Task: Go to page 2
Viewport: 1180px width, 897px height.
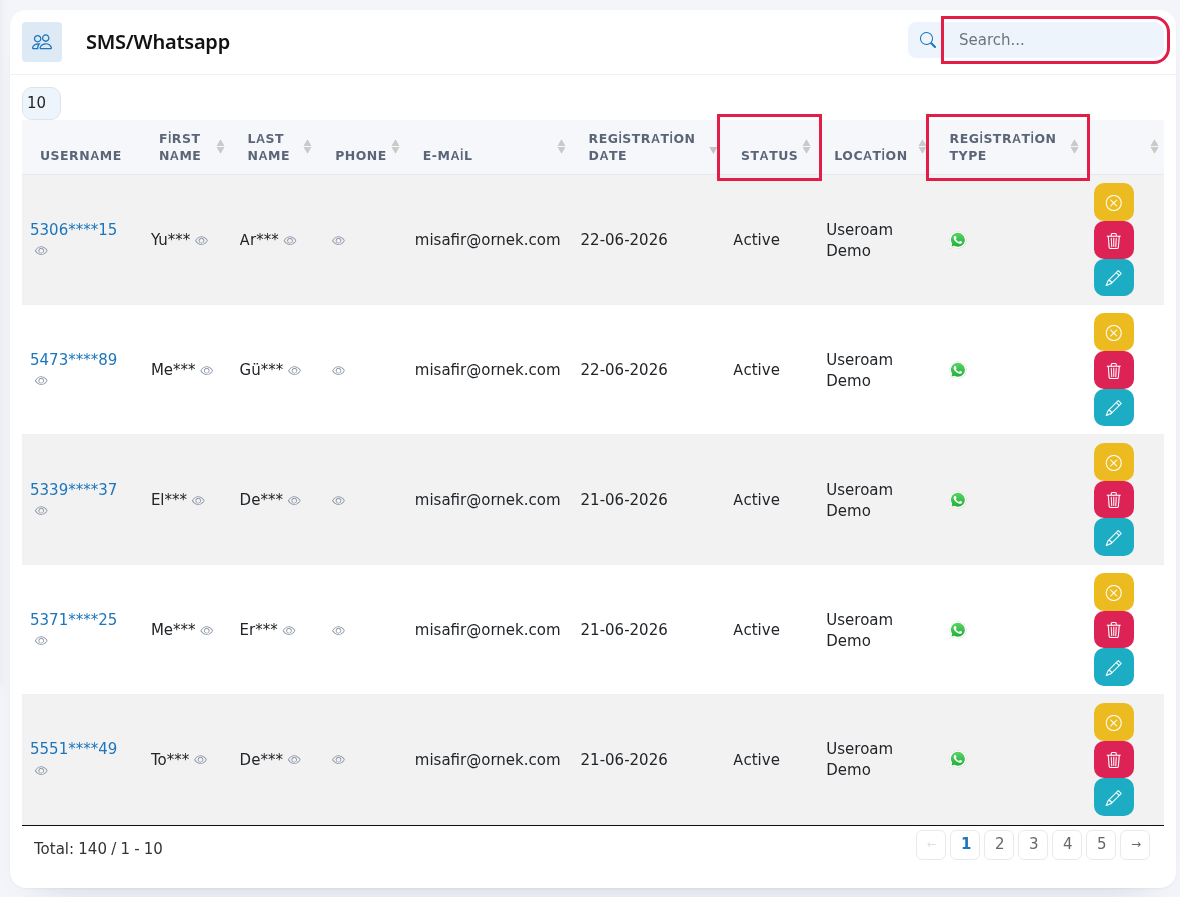Action: (999, 844)
